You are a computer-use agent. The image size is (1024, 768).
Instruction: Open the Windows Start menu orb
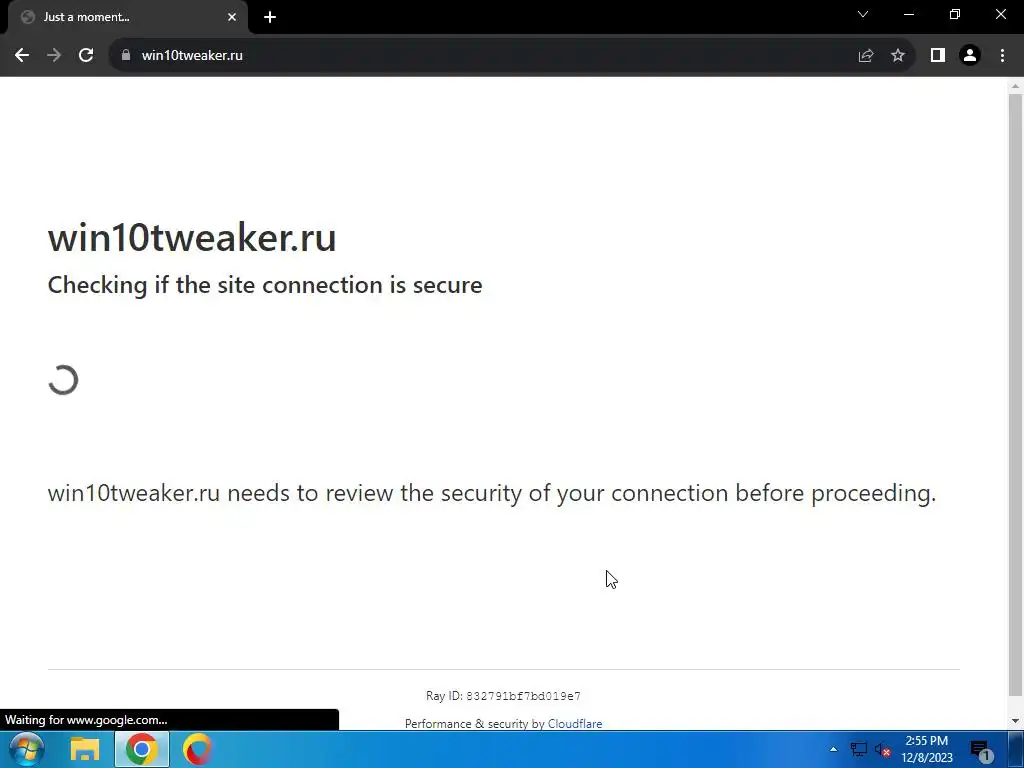(x=27, y=749)
